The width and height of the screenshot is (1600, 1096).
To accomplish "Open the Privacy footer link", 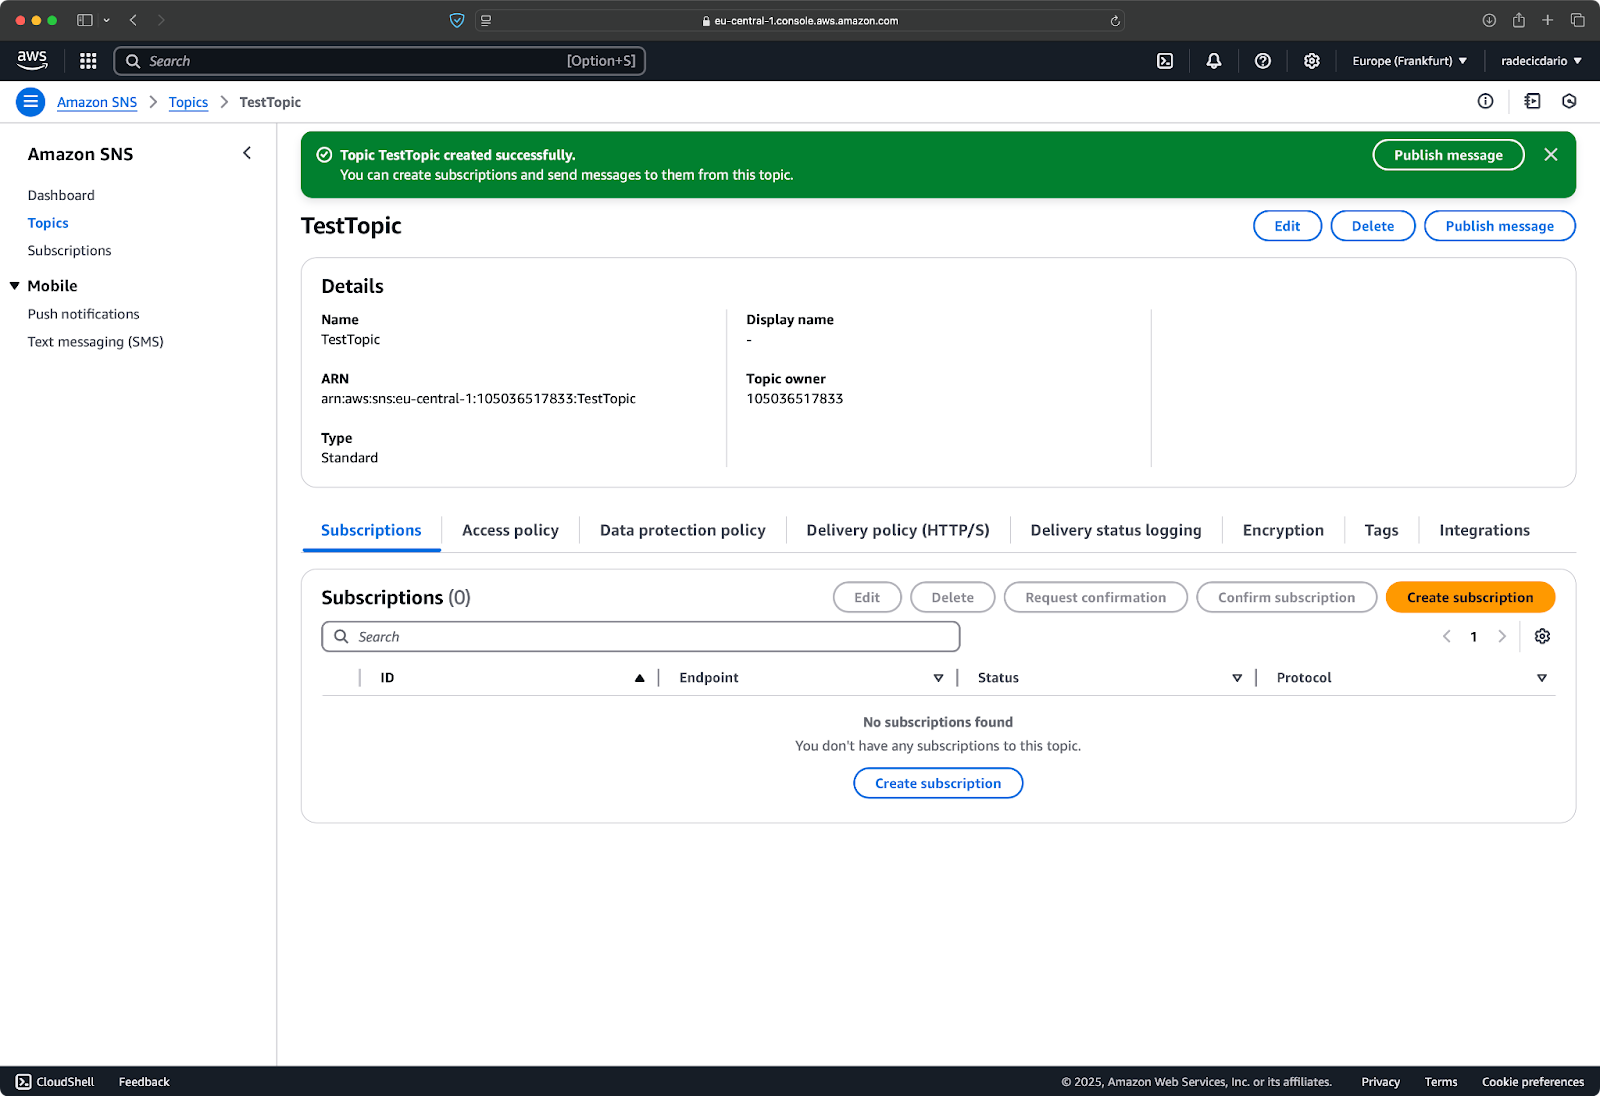I will (x=1380, y=1082).
